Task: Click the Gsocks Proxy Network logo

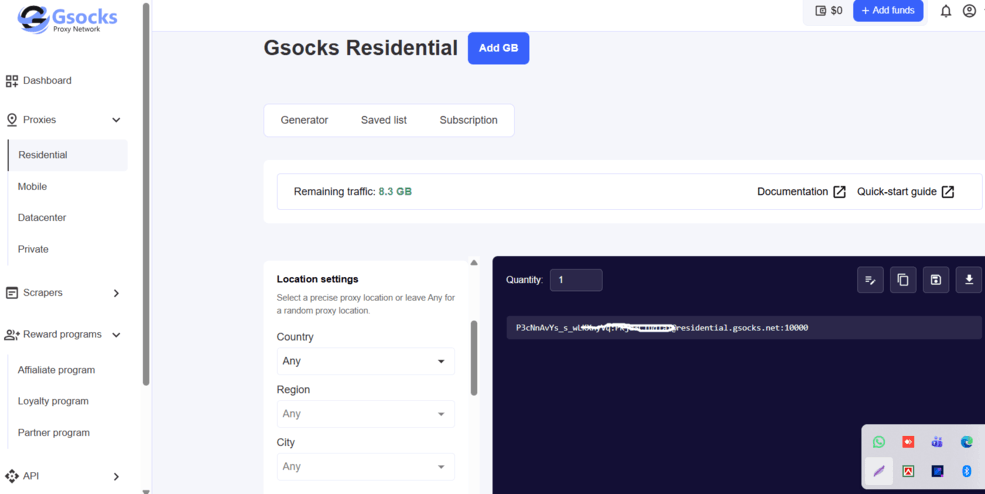Action: click(x=67, y=19)
